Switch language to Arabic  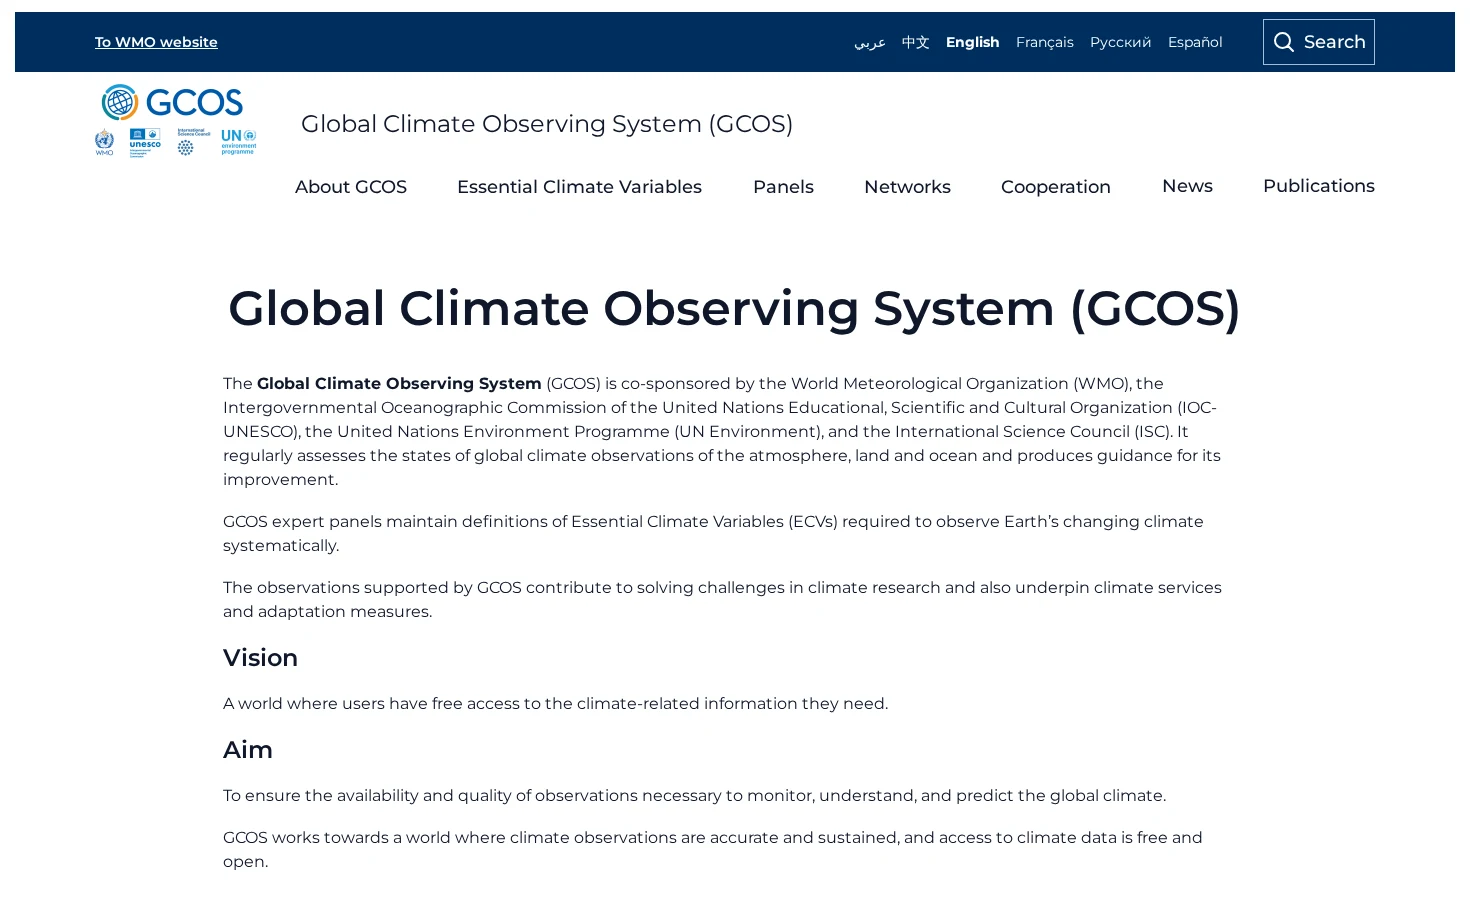pos(870,42)
